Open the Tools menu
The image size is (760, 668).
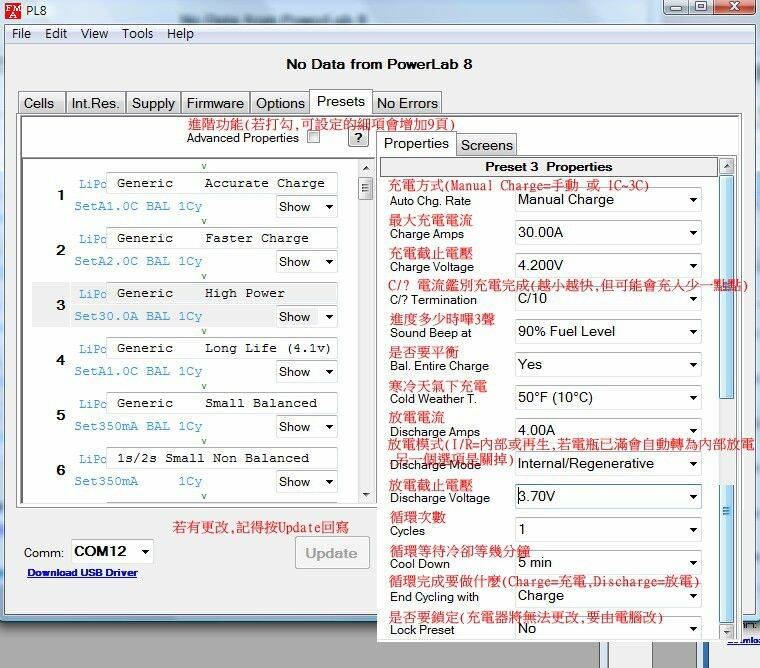(x=137, y=33)
